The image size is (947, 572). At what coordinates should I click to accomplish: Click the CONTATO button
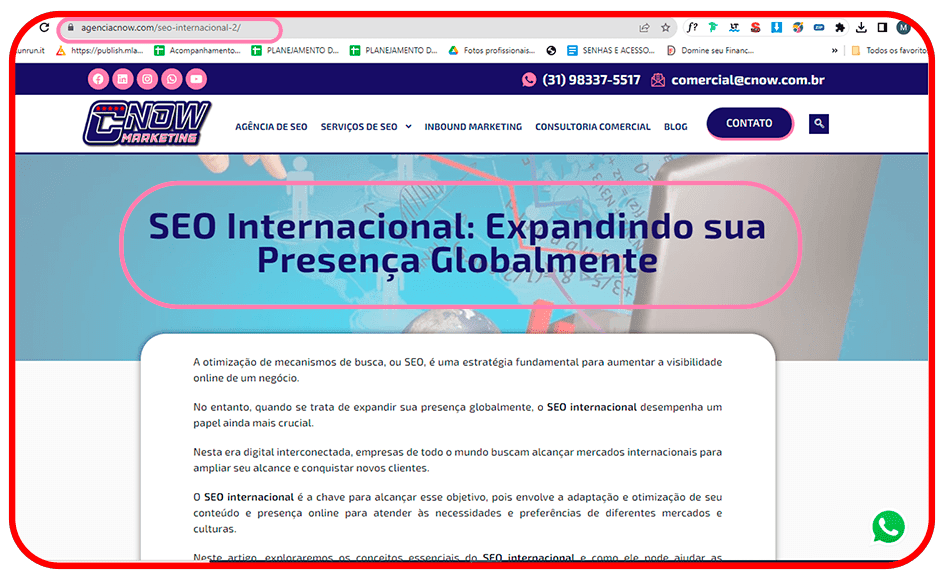tap(749, 123)
